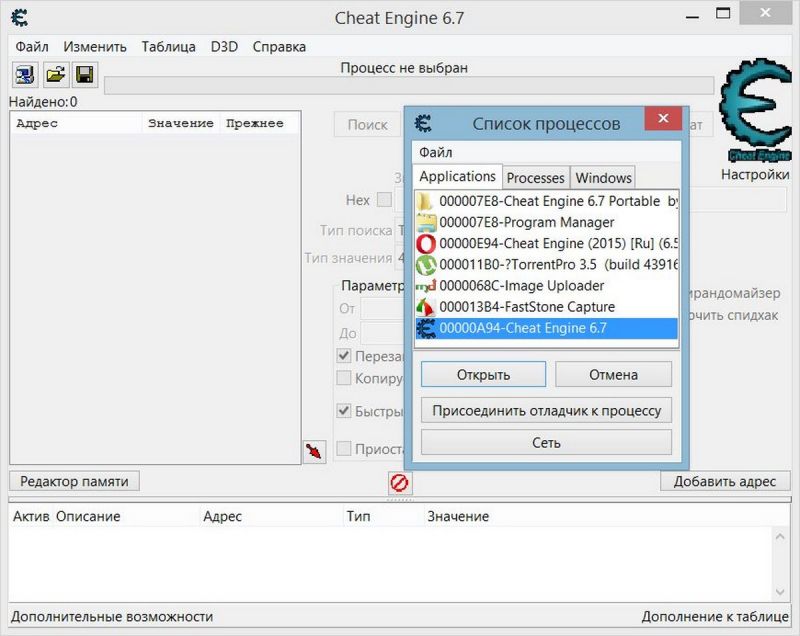Click the process progress bar
Image resolution: width=800 pixels, height=636 pixels.
click(x=409, y=86)
